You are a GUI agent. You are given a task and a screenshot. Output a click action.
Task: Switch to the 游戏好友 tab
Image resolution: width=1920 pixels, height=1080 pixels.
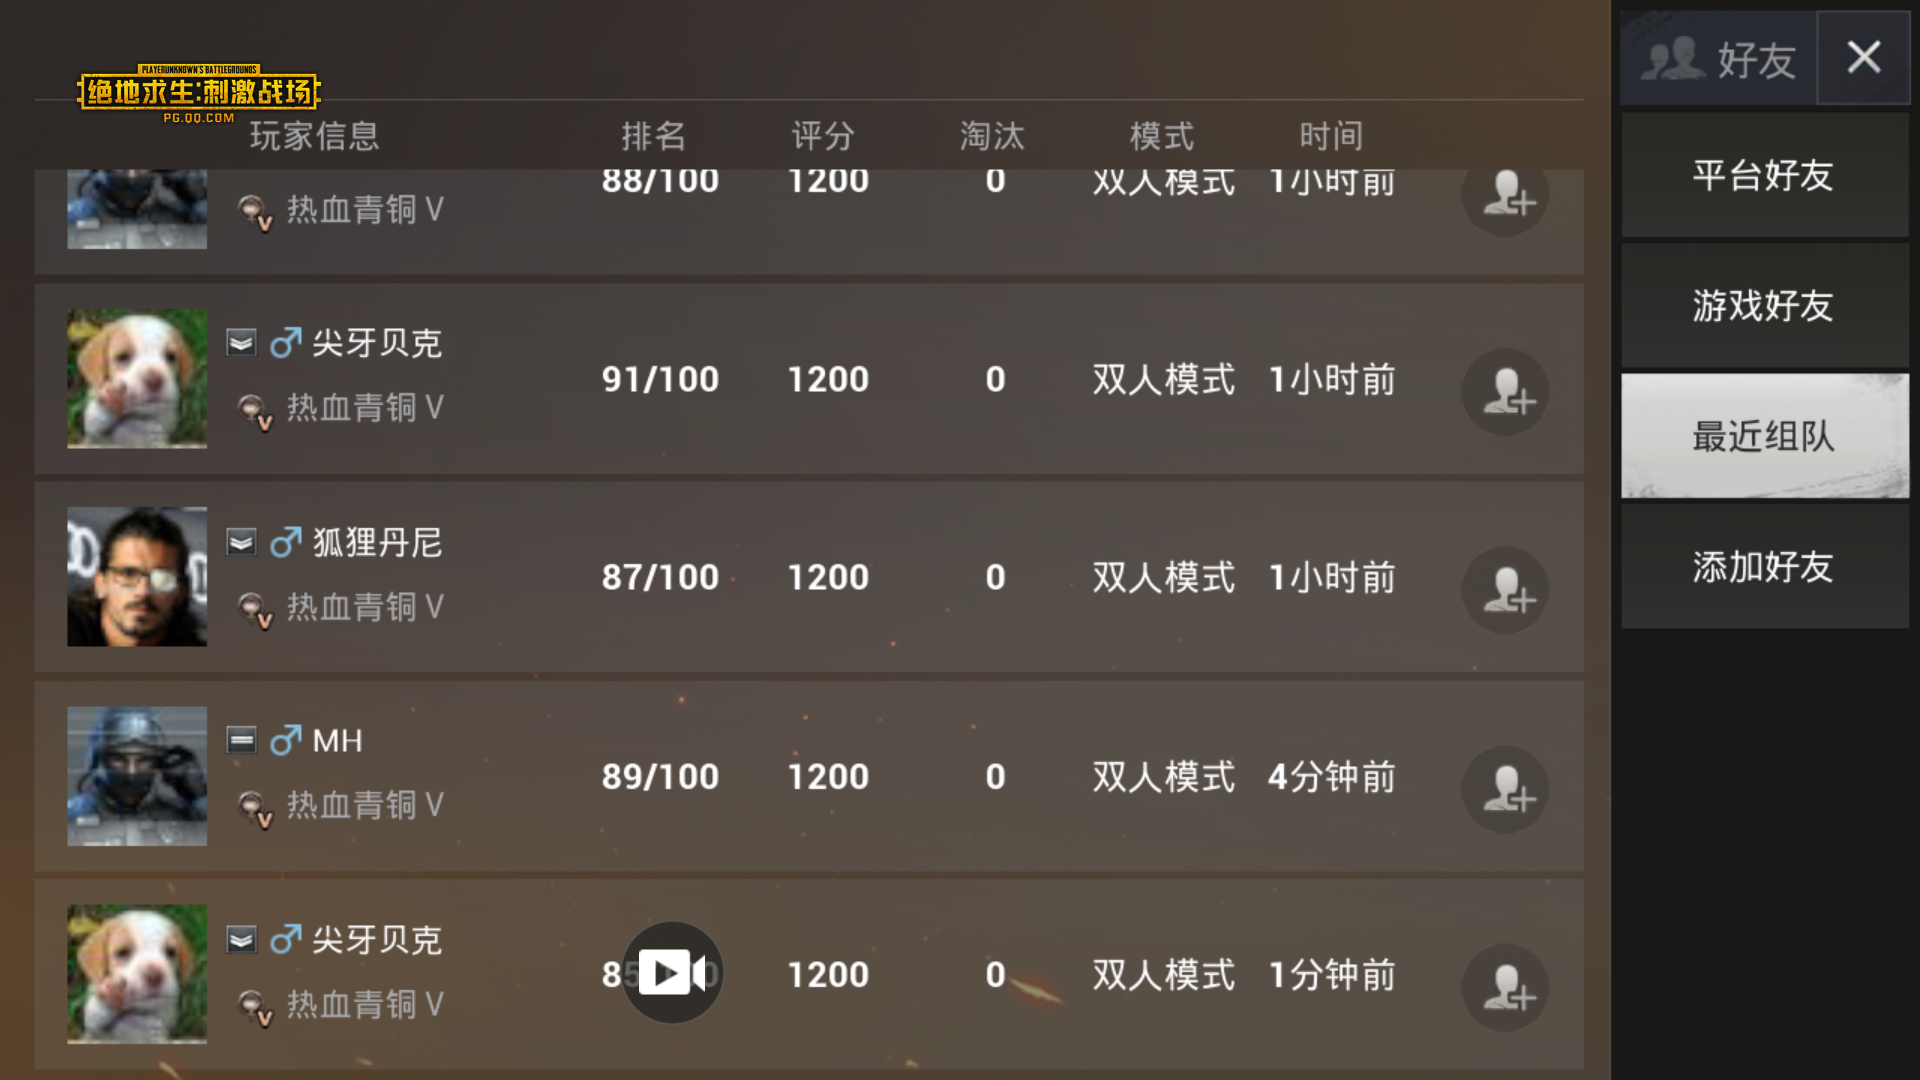[1765, 305]
